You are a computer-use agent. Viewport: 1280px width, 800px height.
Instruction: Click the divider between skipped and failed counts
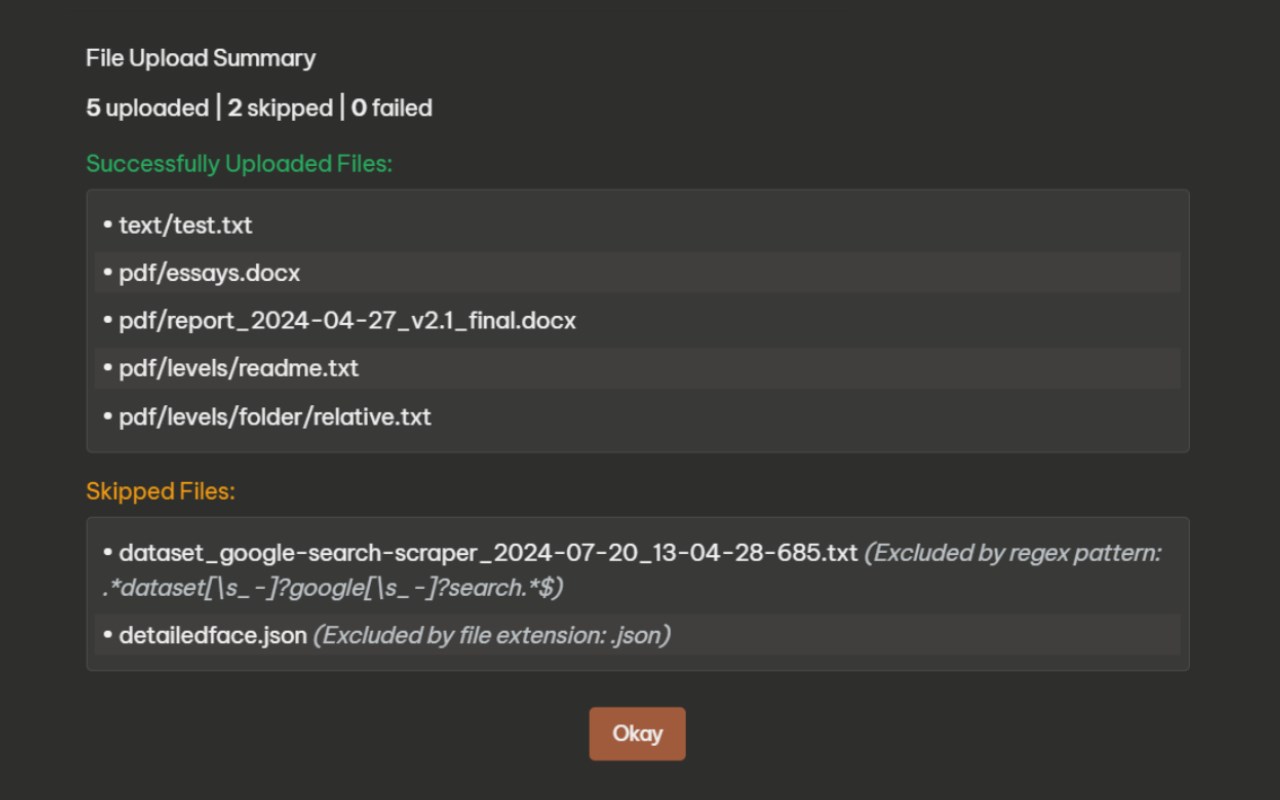tap(342, 107)
